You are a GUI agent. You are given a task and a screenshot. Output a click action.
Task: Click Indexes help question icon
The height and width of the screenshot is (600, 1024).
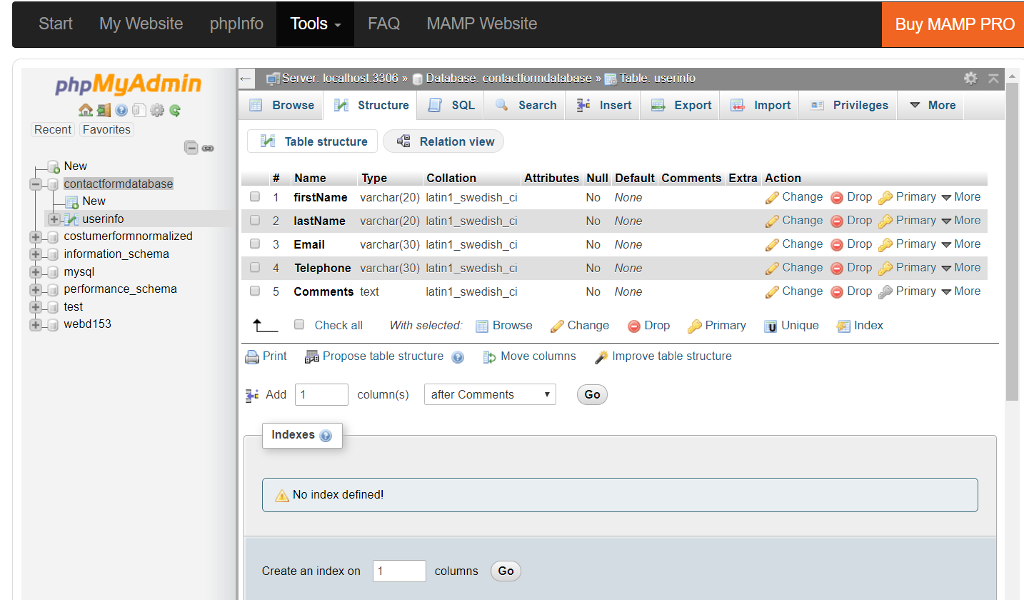(326, 435)
